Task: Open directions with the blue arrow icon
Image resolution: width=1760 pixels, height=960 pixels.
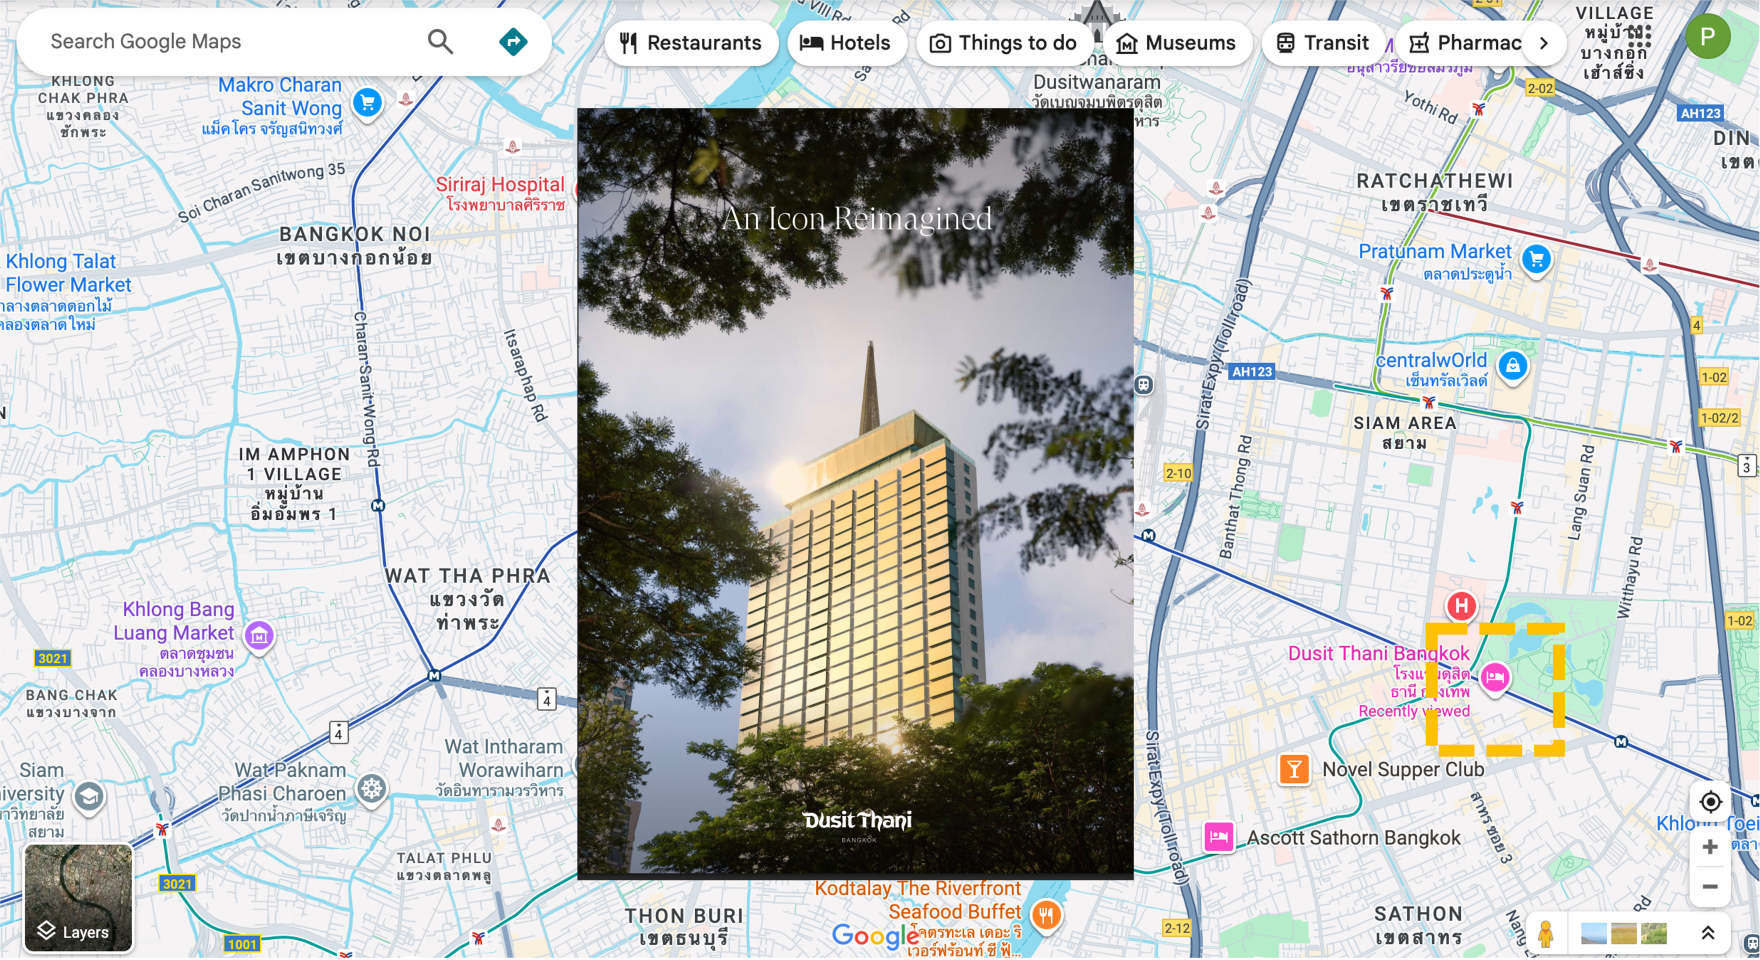Action: pyautogui.click(x=513, y=42)
